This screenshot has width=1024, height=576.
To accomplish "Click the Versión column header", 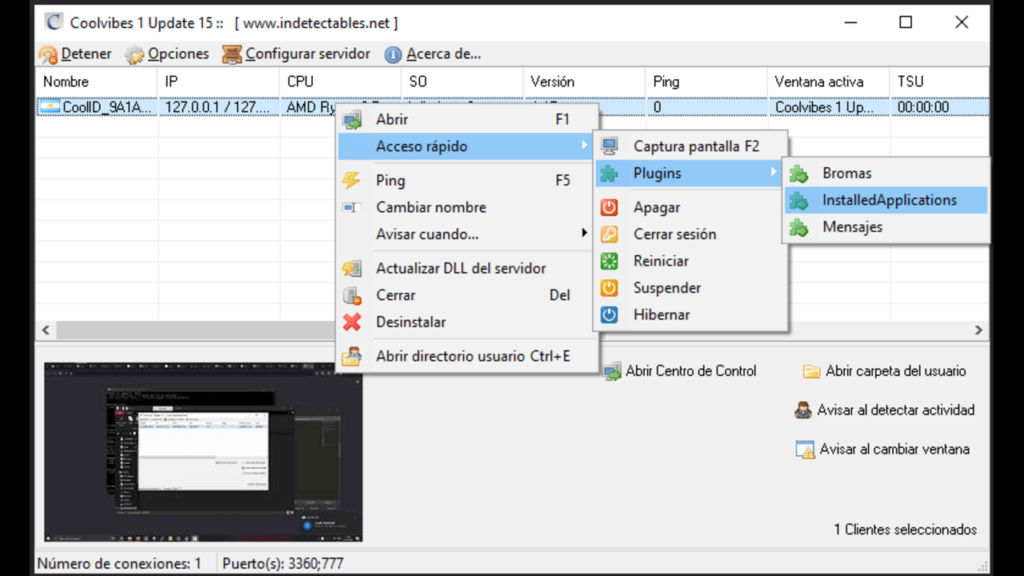I will click(x=584, y=82).
